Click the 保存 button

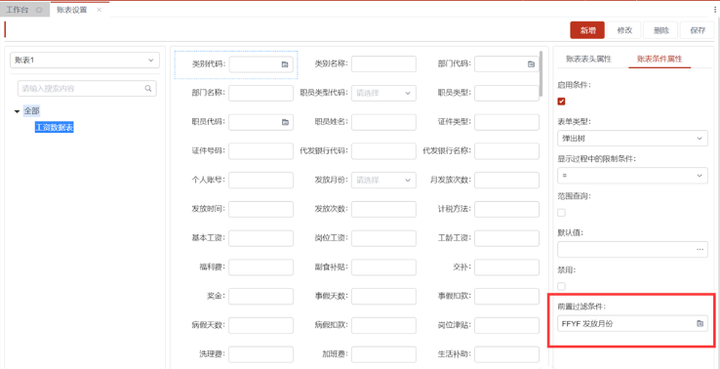pos(697,30)
